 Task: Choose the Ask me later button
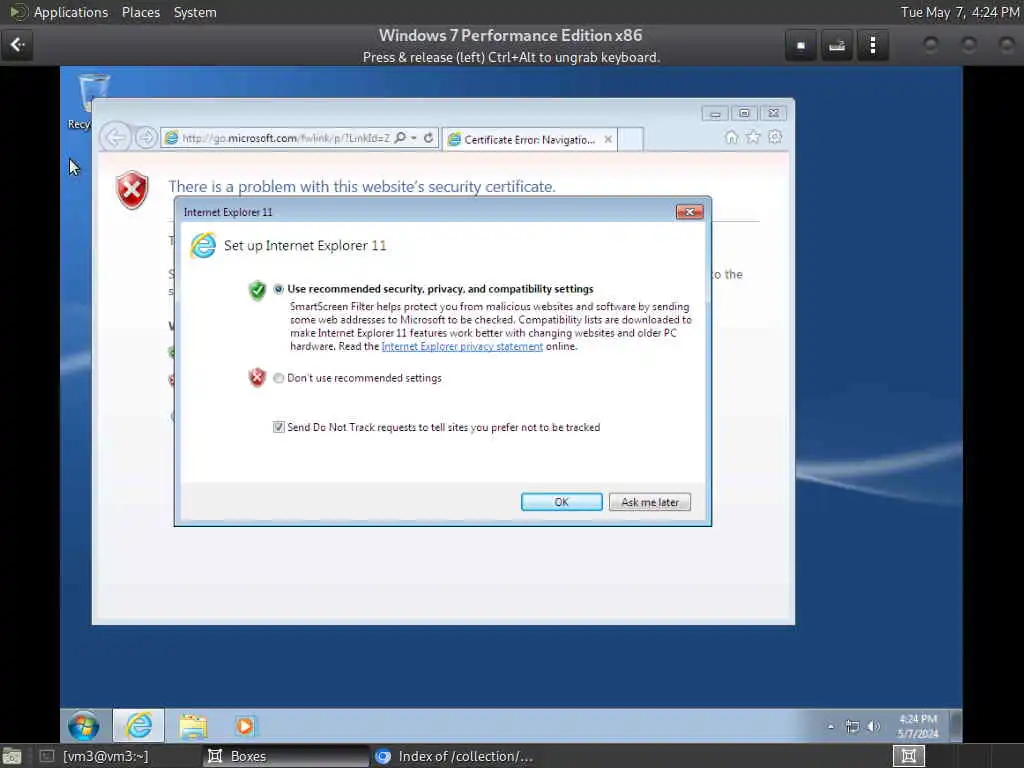[650, 502]
